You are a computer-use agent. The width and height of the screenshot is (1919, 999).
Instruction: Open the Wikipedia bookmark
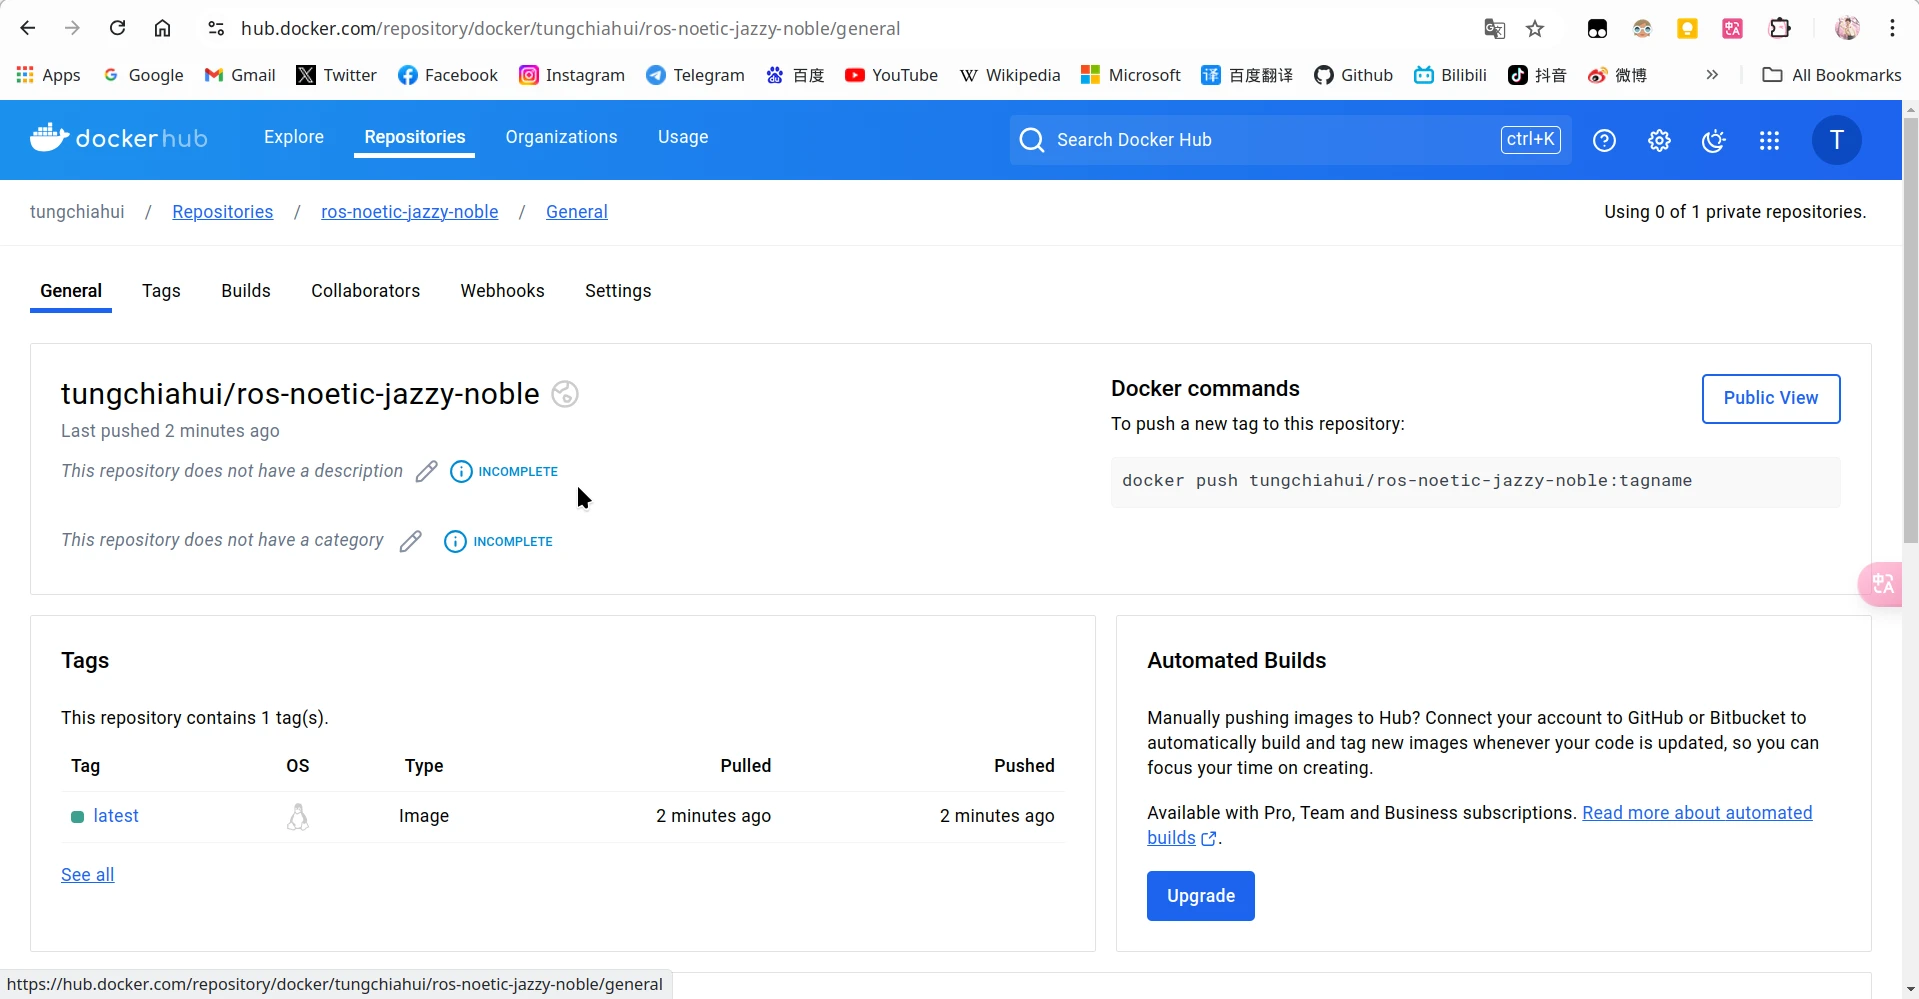(x=1010, y=75)
